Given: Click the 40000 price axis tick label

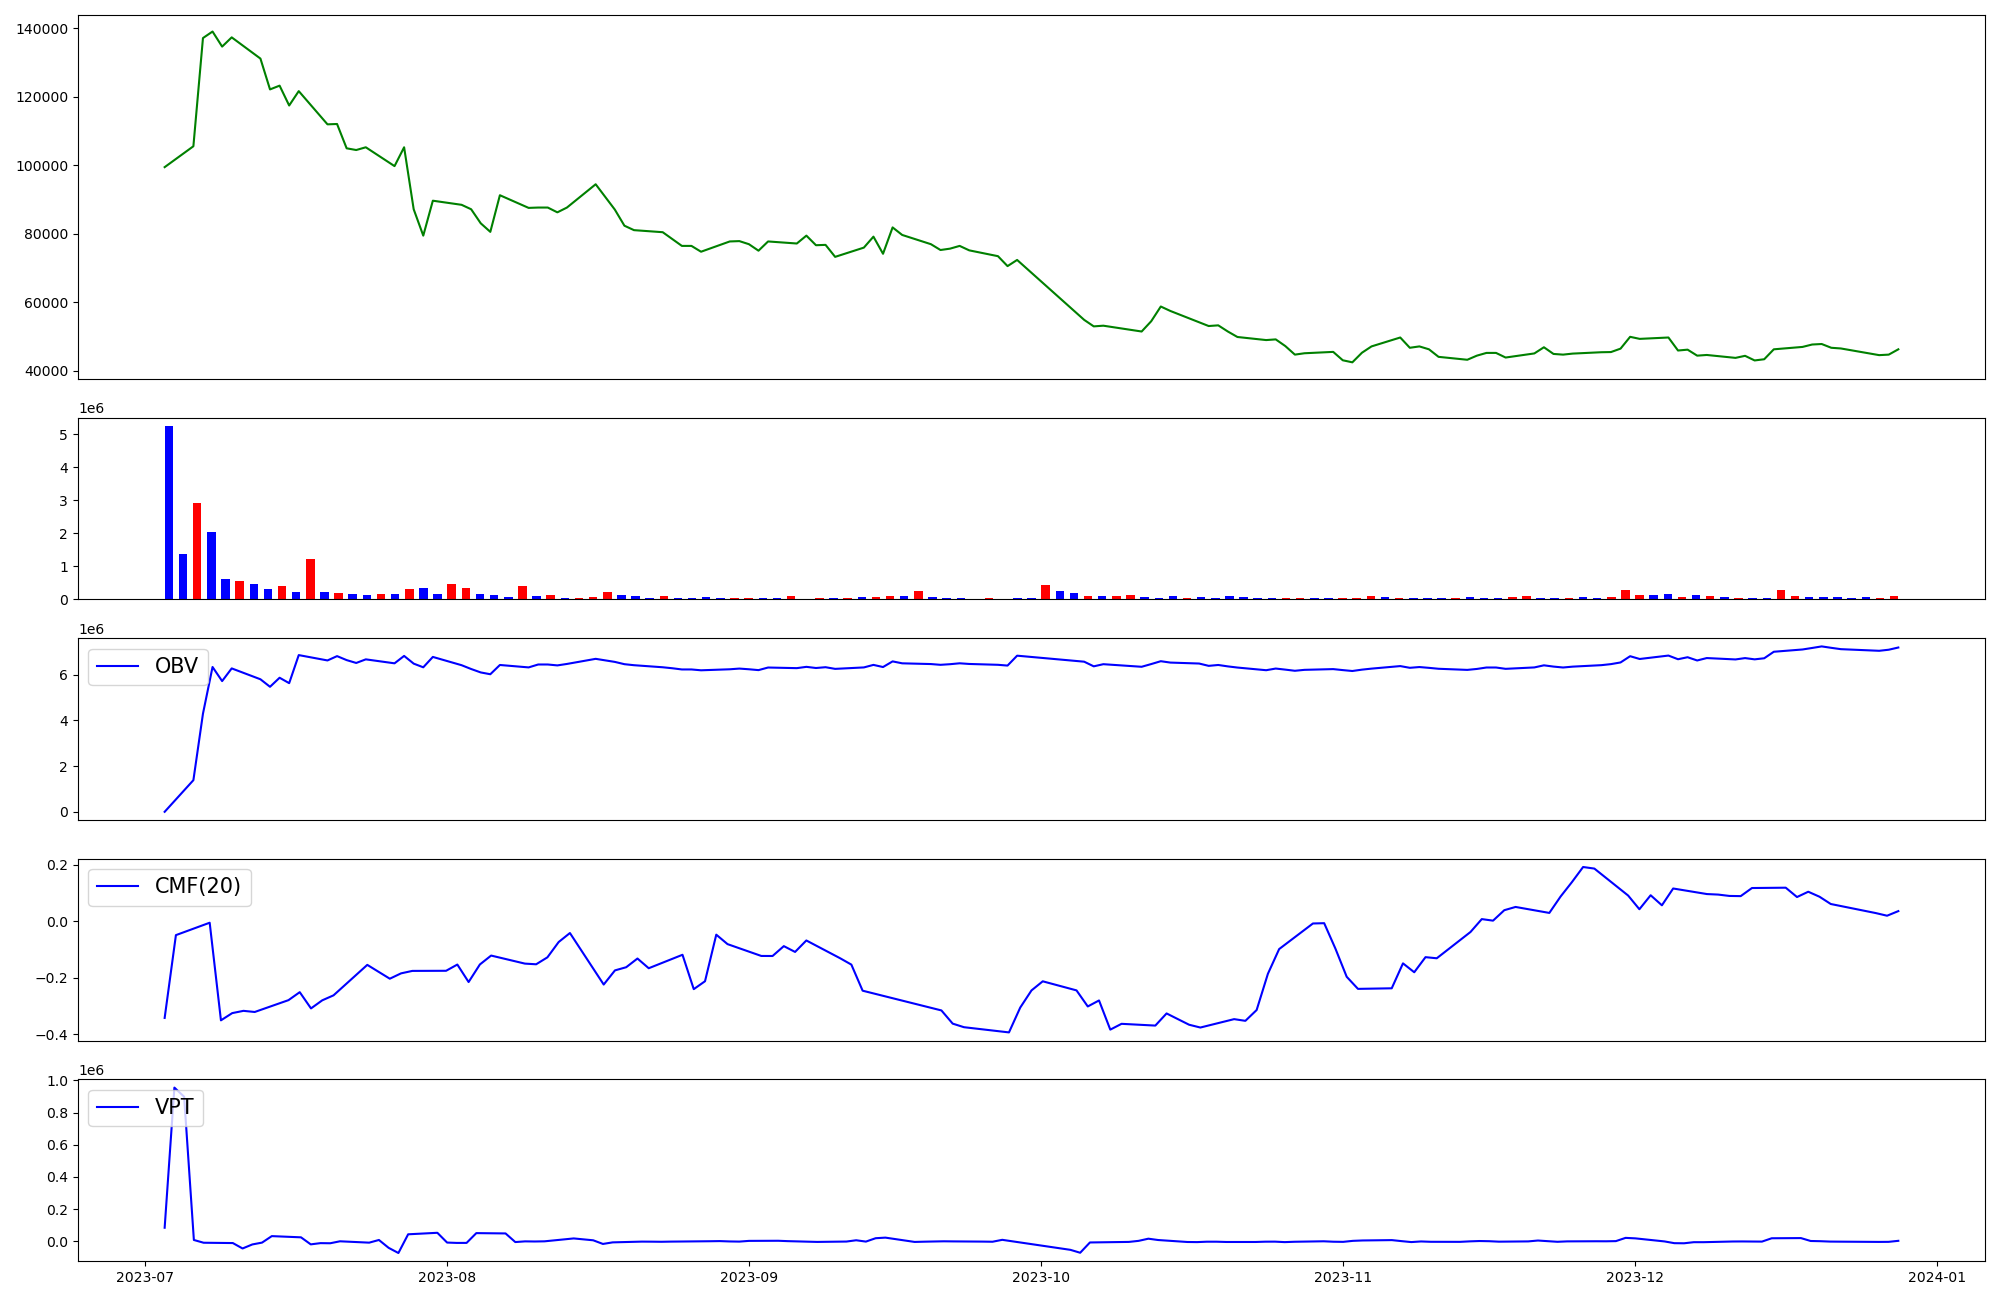Looking at the screenshot, I should [x=47, y=372].
